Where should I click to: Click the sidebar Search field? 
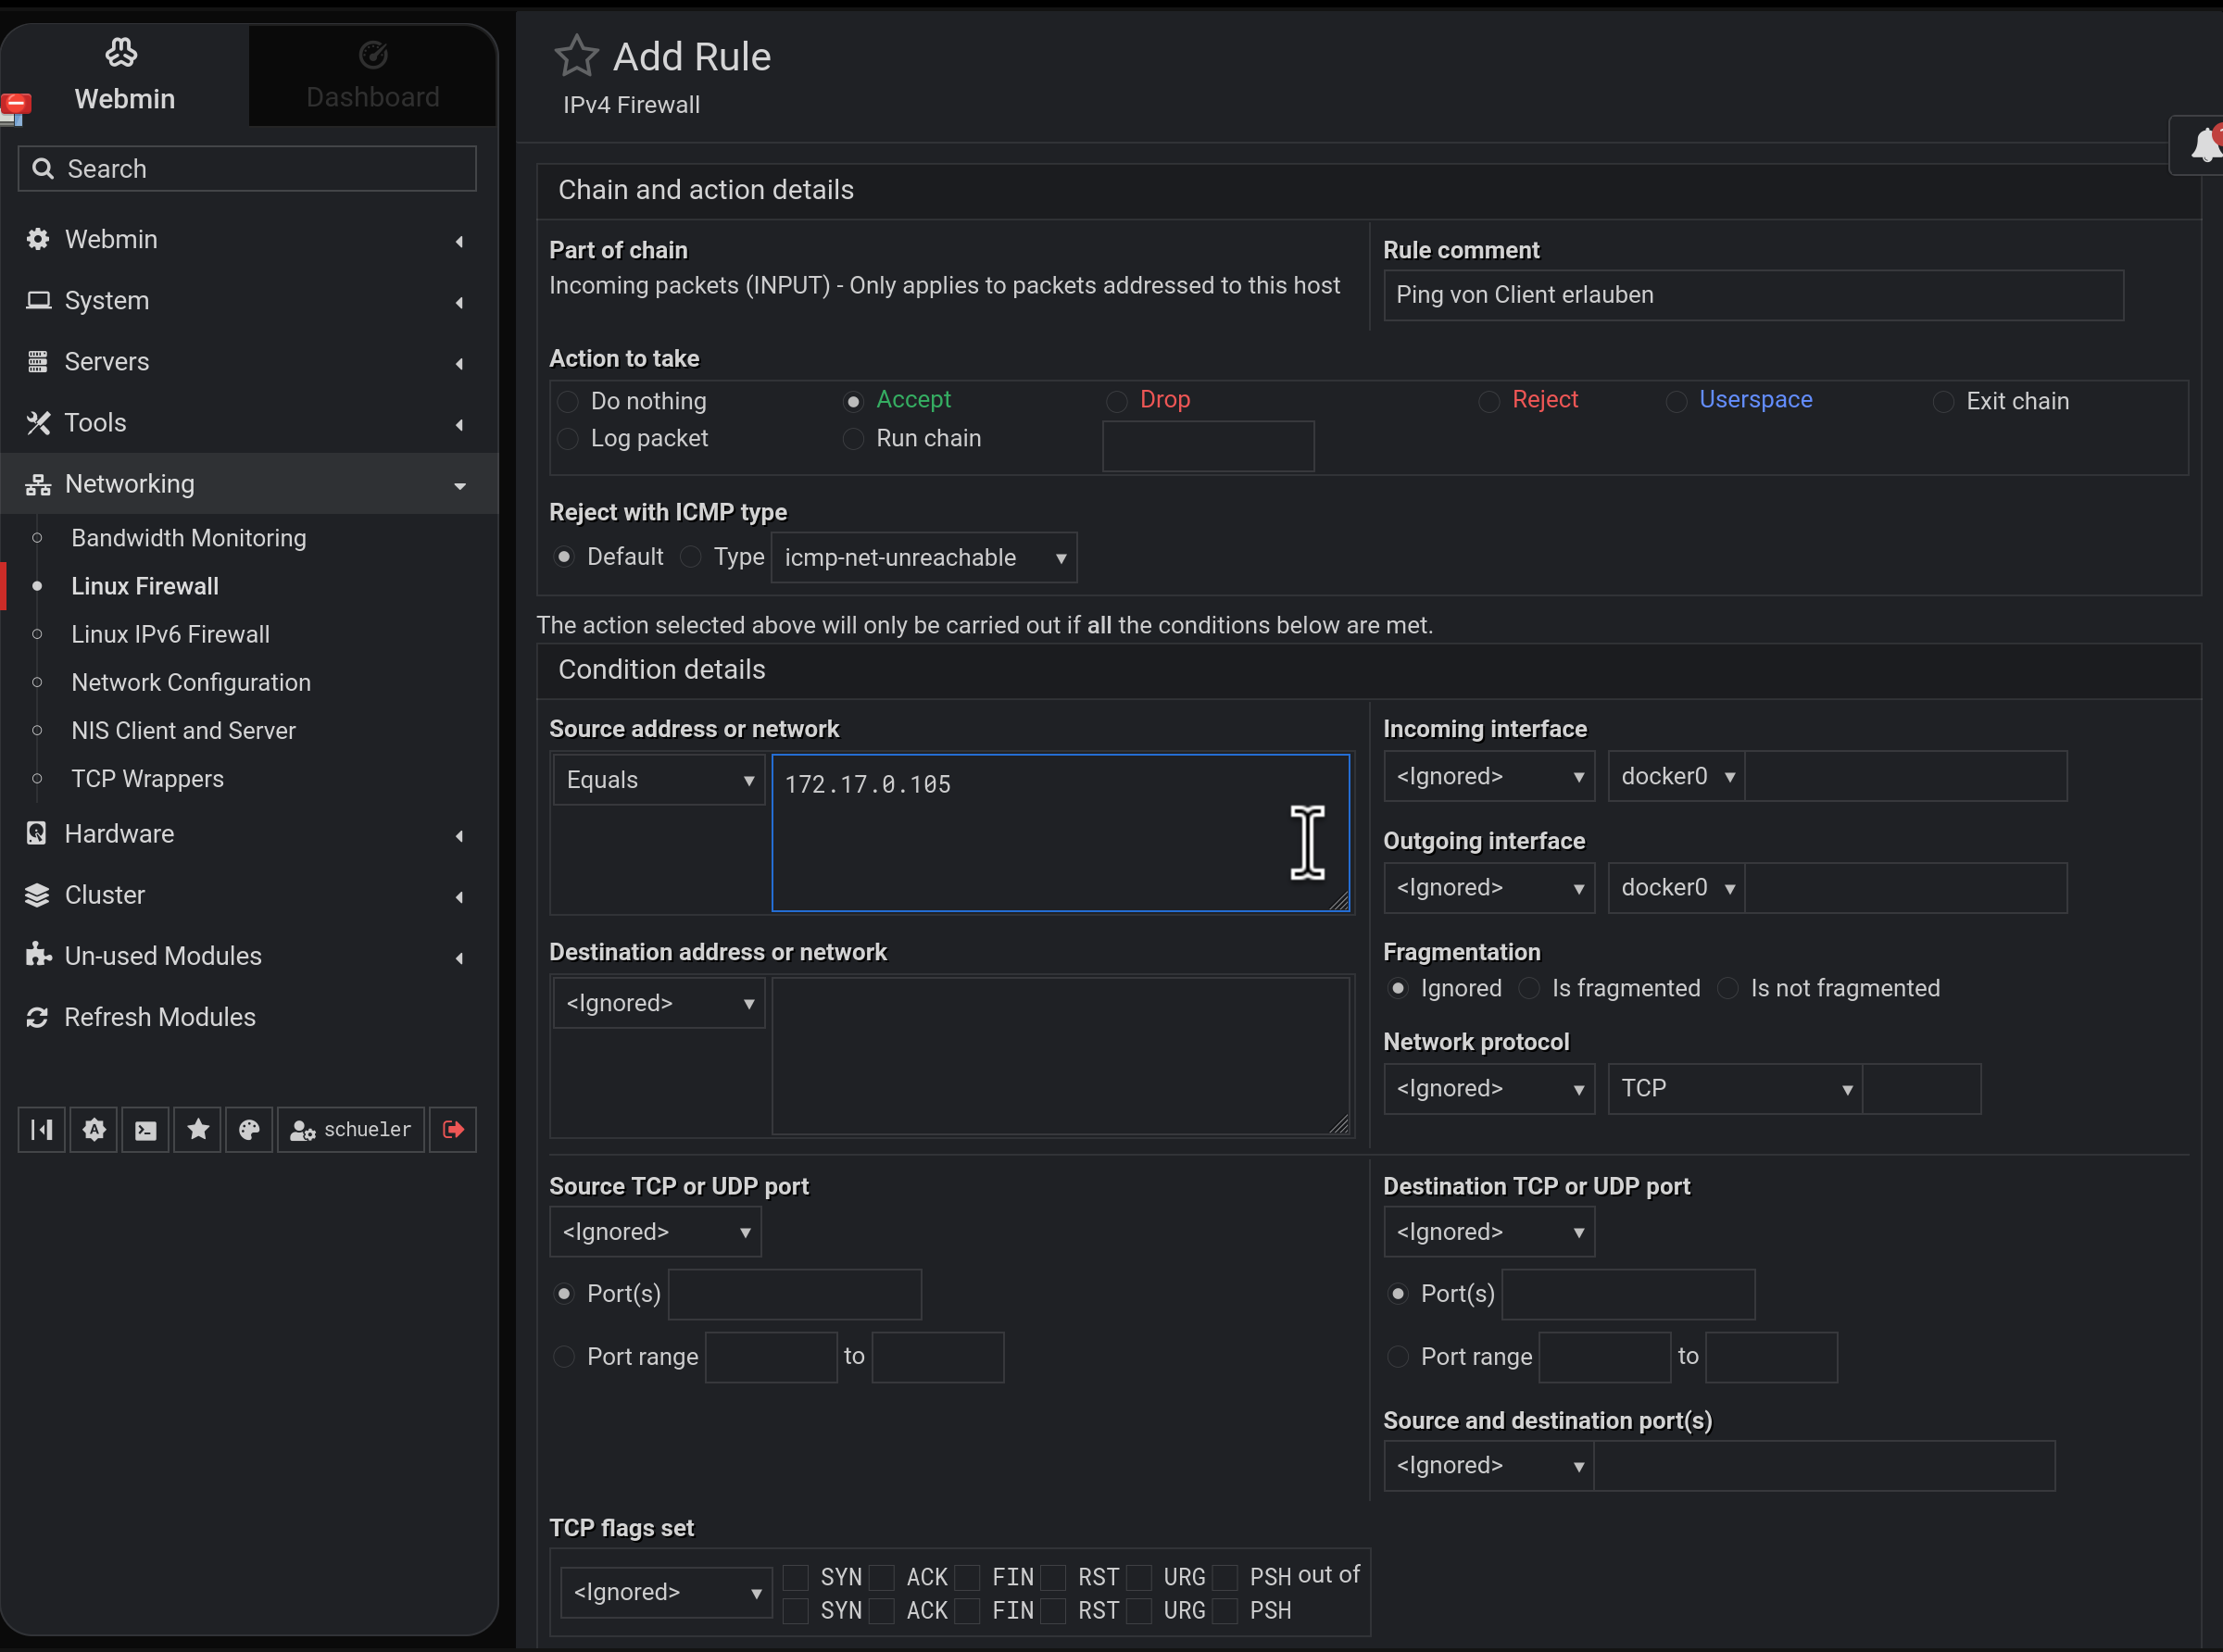click(x=248, y=169)
